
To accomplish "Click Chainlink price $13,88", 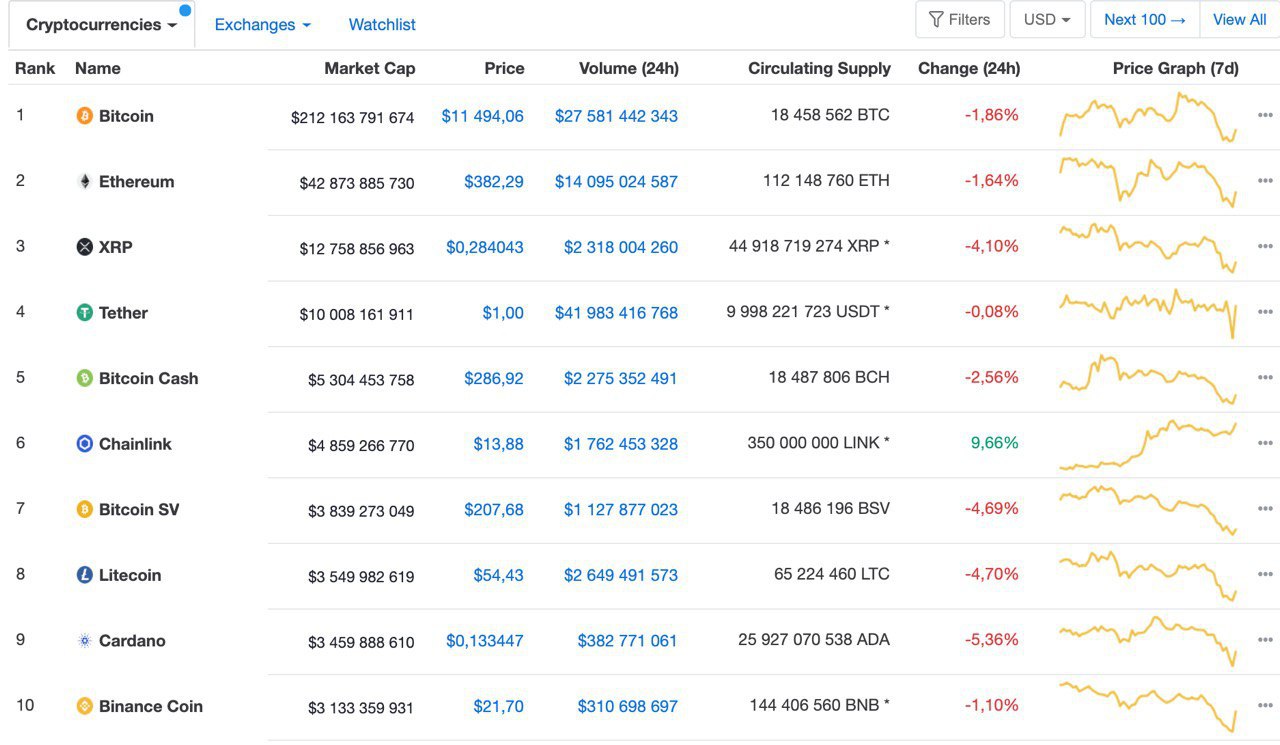I will [499, 444].
